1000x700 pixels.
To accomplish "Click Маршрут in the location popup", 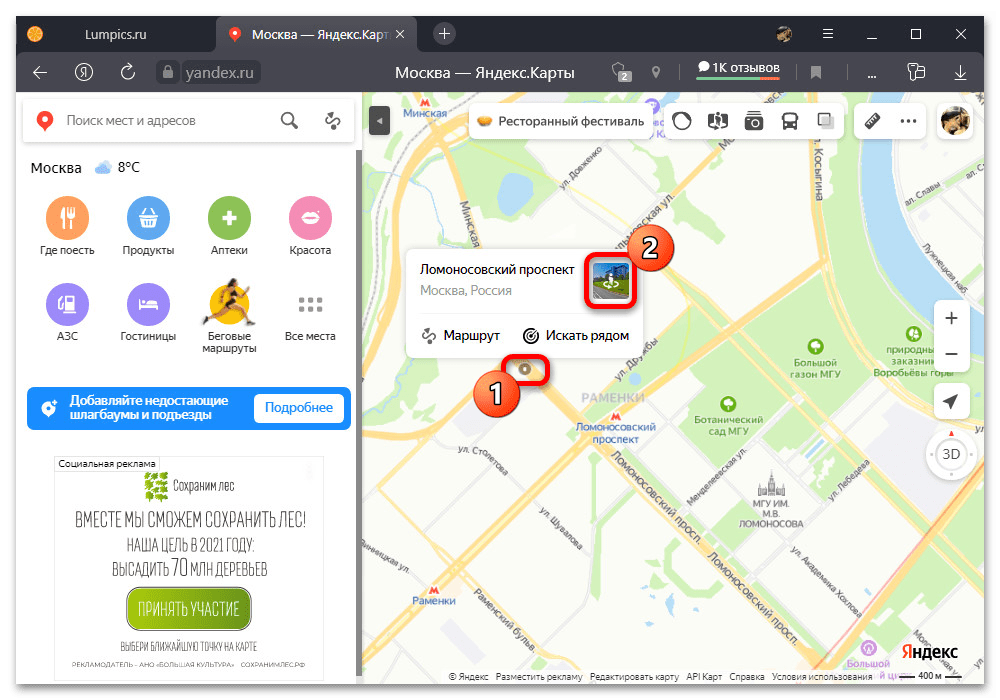I will (460, 336).
